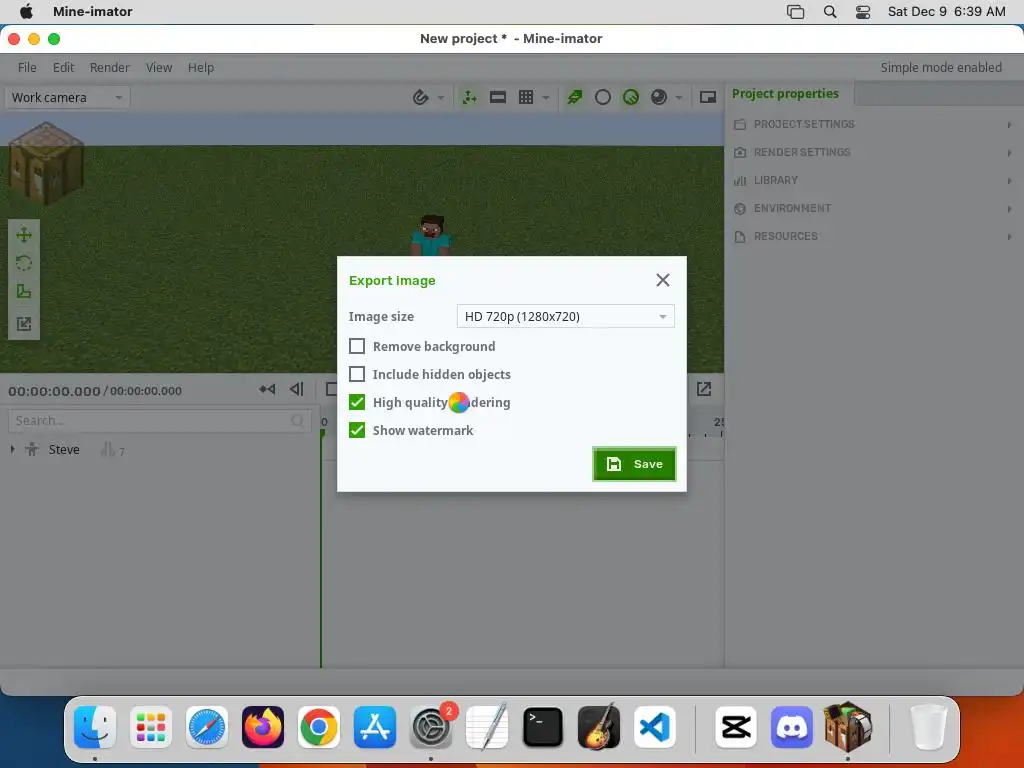Open Visual Studio Code from the dock
Screen dimensions: 1024x768
point(655,727)
